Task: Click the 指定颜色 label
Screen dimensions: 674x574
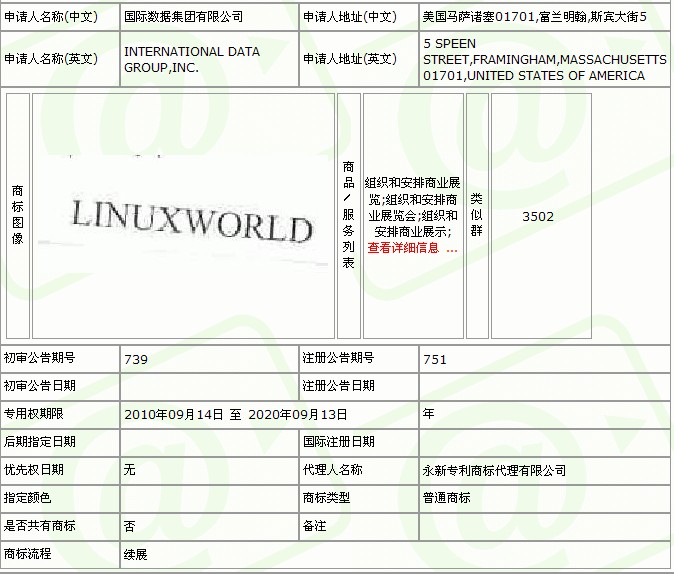Action: click(x=28, y=498)
